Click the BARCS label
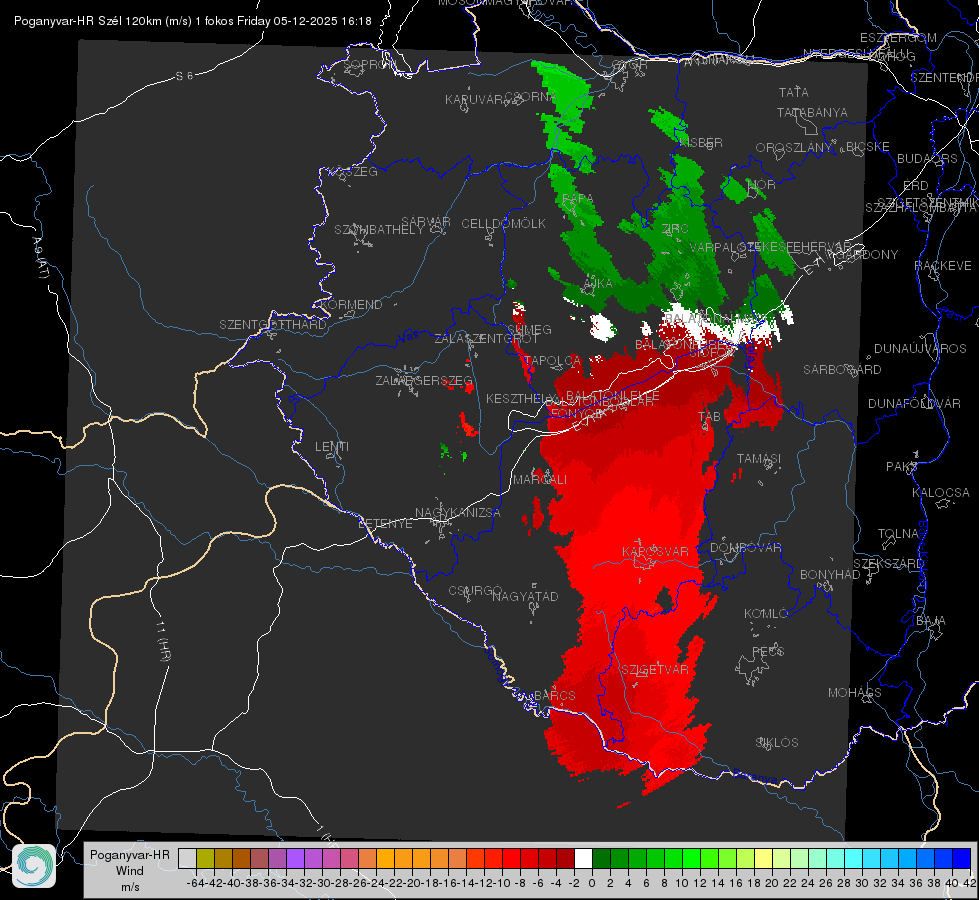The image size is (979, 900). (555, 695)
